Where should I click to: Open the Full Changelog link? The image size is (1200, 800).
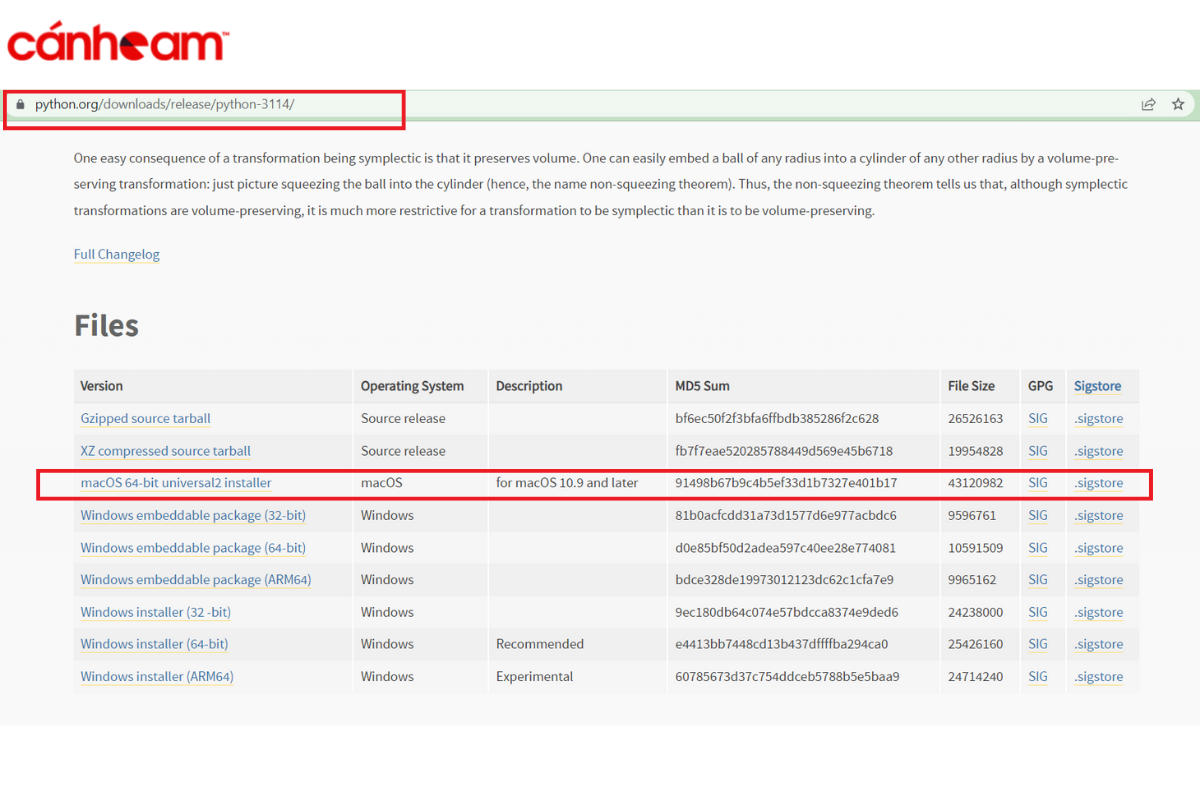(x=116, y=254)
